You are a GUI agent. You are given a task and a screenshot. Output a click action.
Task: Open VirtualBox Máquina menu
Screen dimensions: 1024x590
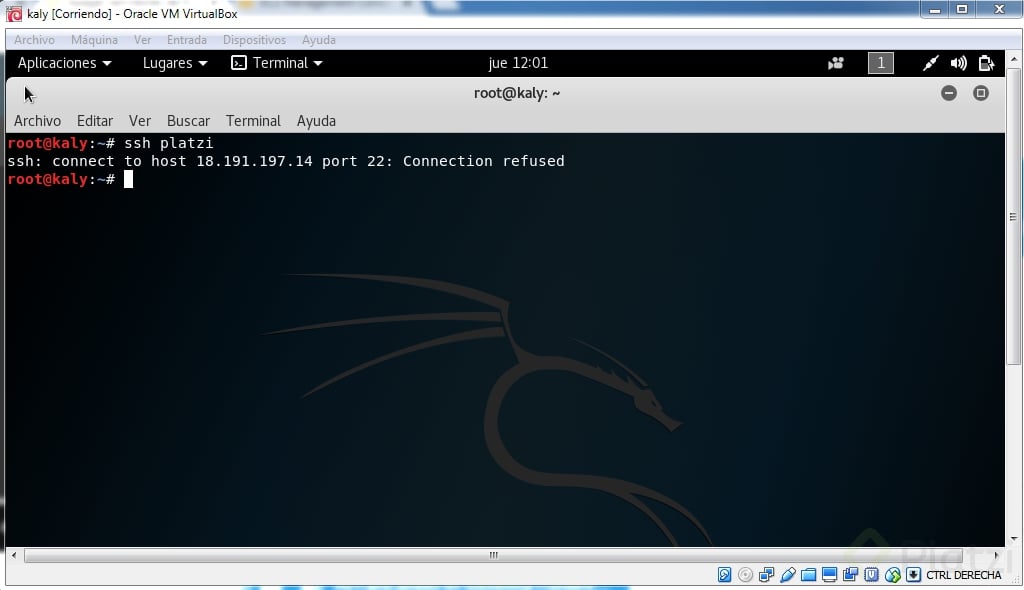tap(94, 40)
